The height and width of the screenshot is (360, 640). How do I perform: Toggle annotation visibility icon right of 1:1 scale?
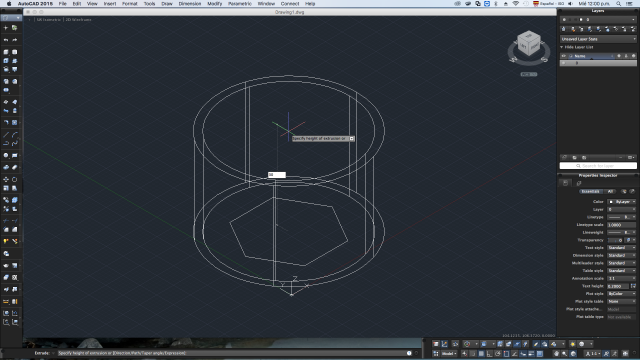(606, 353)
